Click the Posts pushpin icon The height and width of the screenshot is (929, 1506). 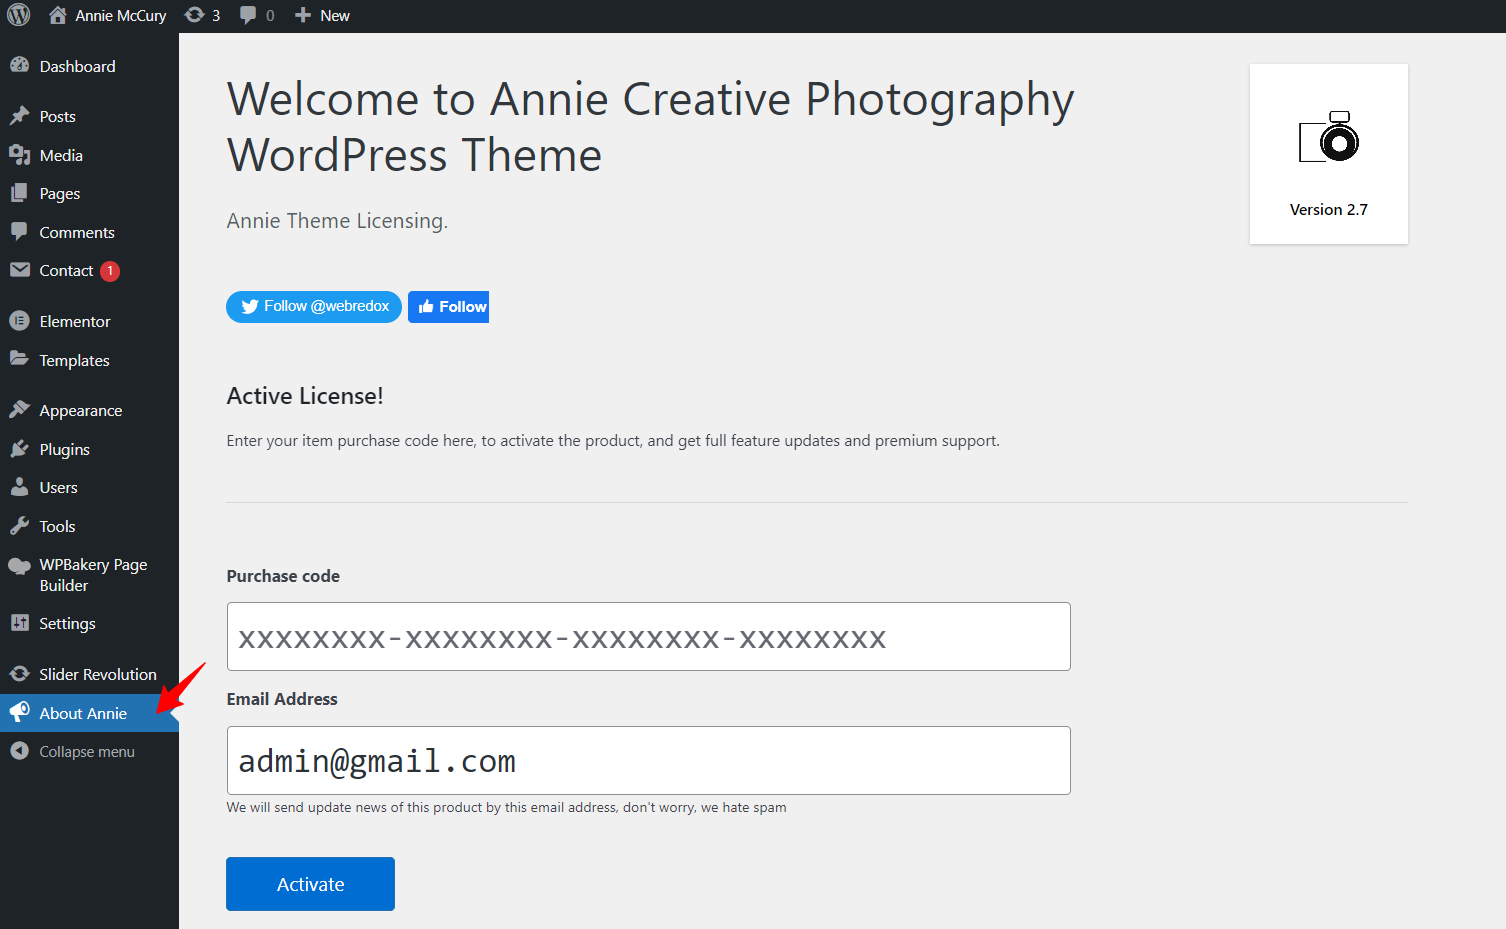point(19,116)
